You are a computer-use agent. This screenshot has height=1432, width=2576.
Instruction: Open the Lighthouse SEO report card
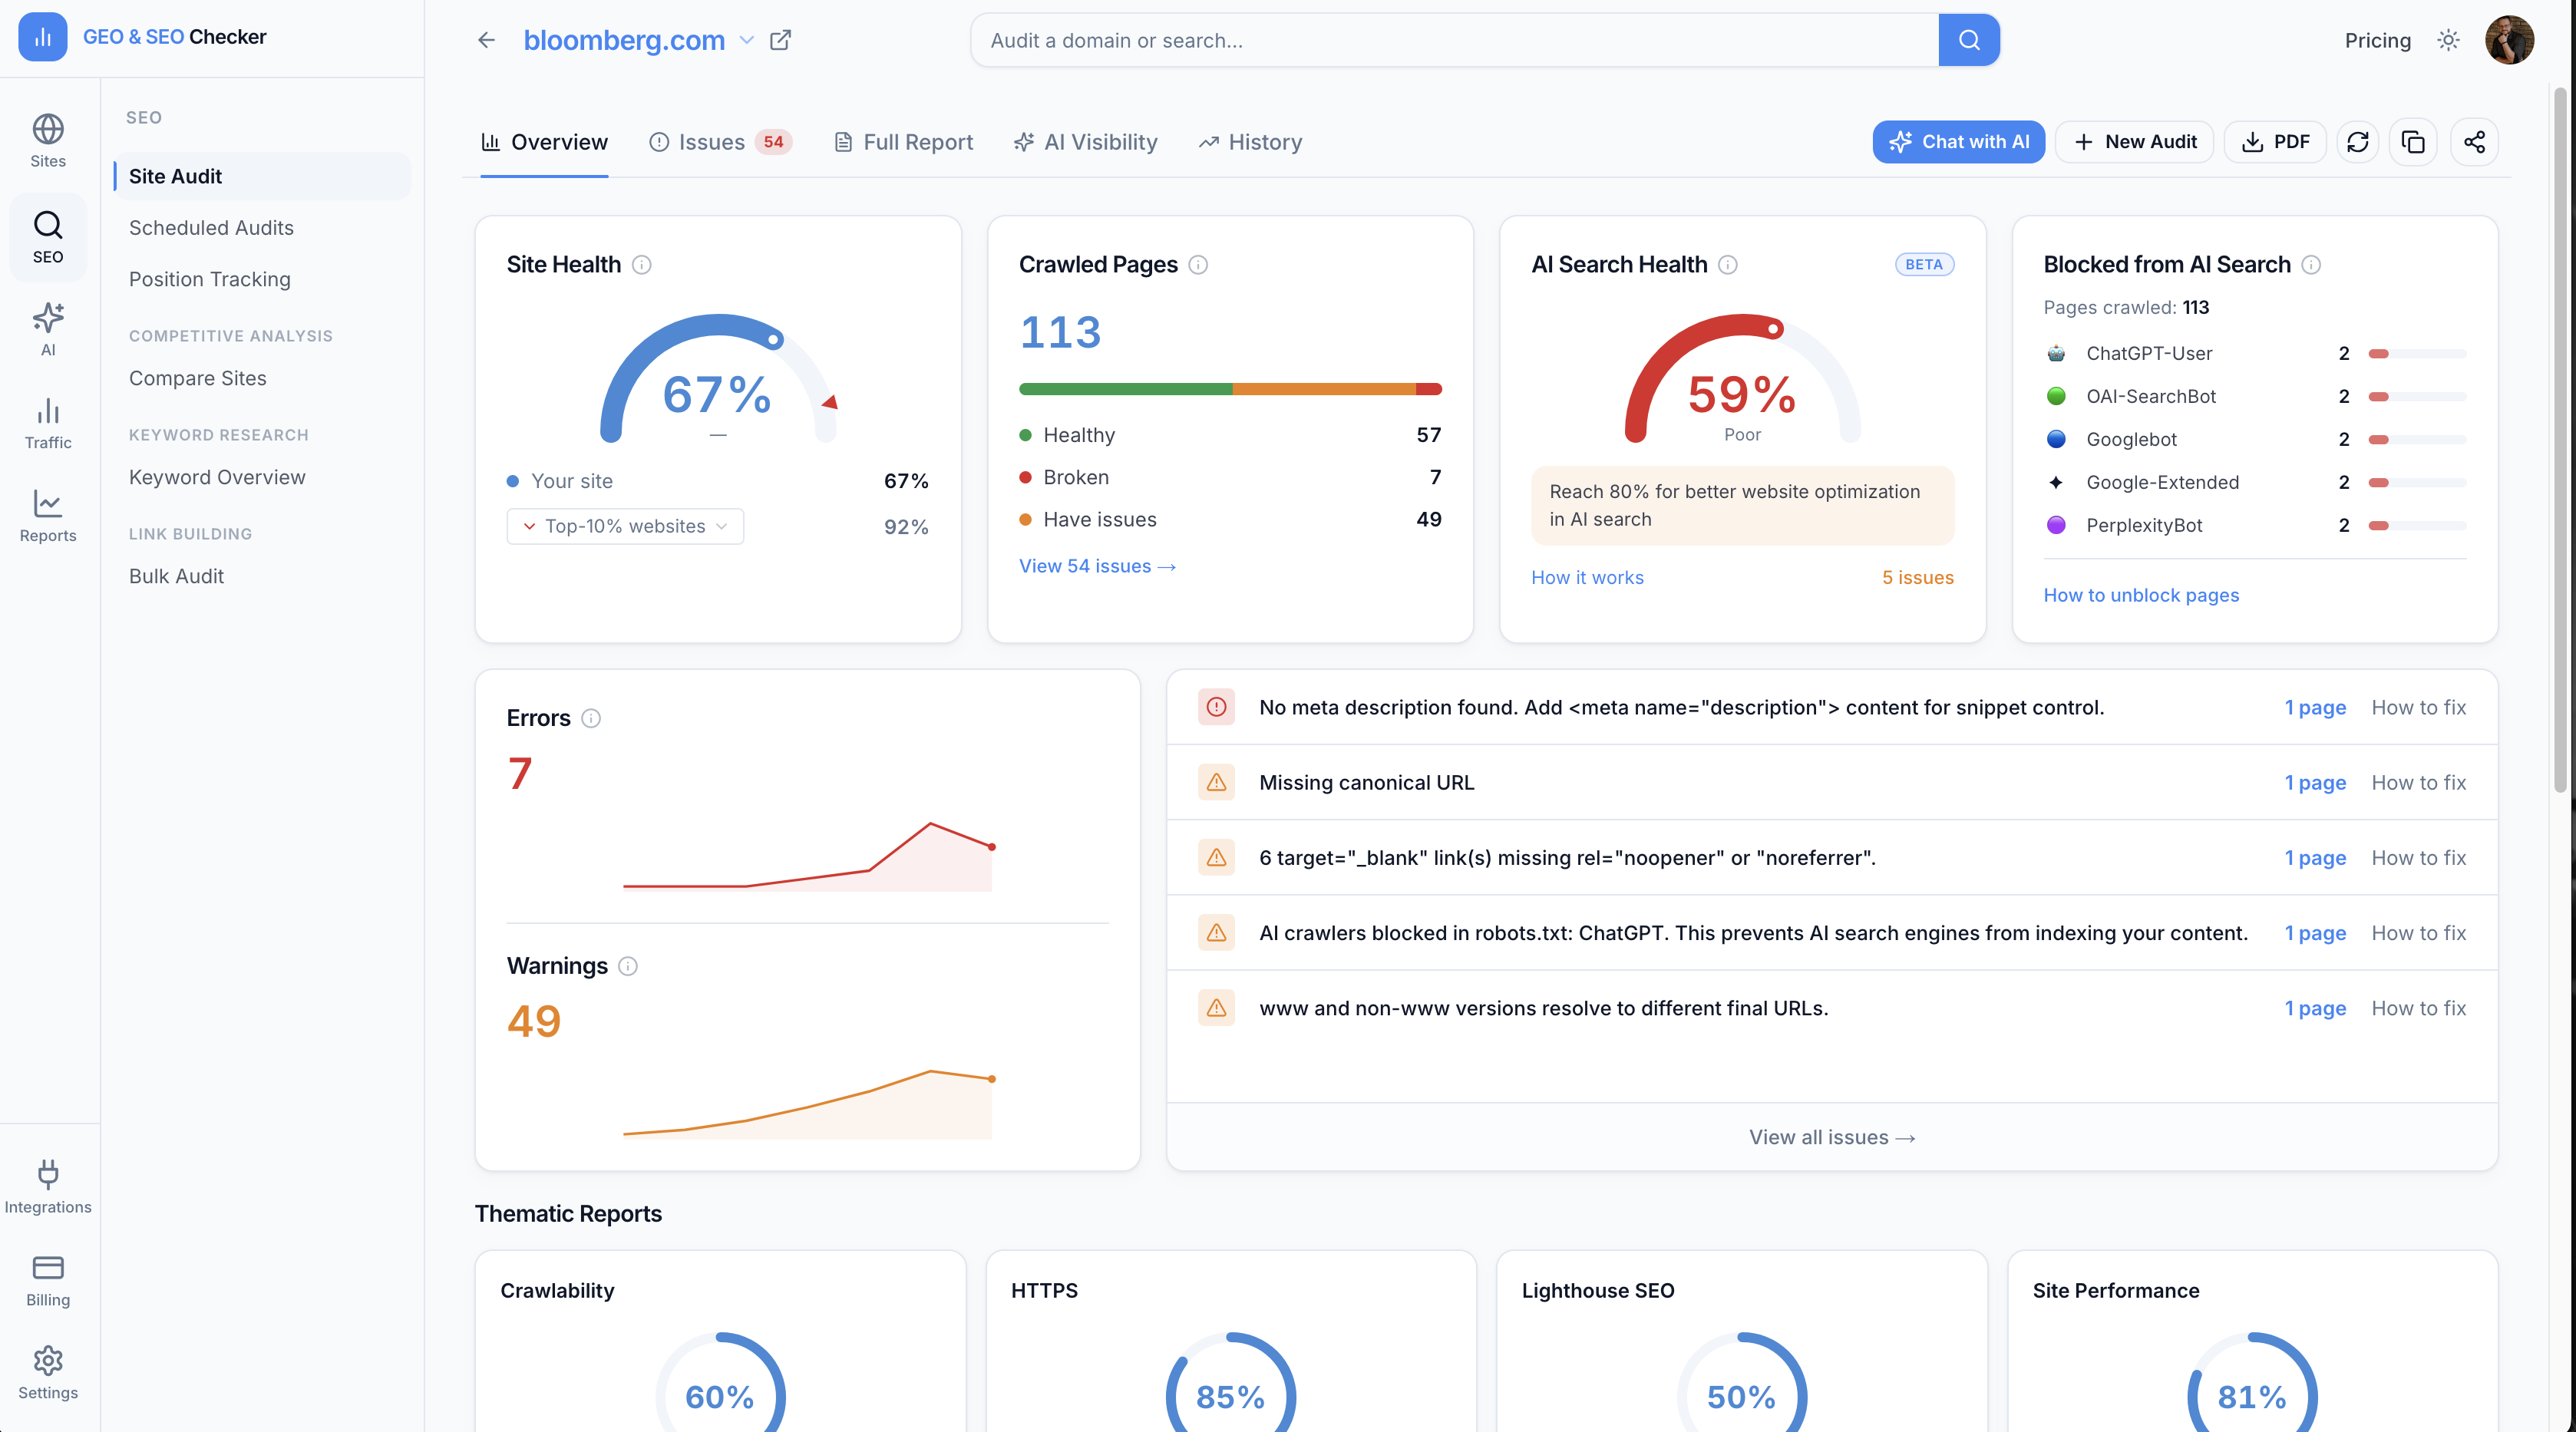click(1741, 1340)
